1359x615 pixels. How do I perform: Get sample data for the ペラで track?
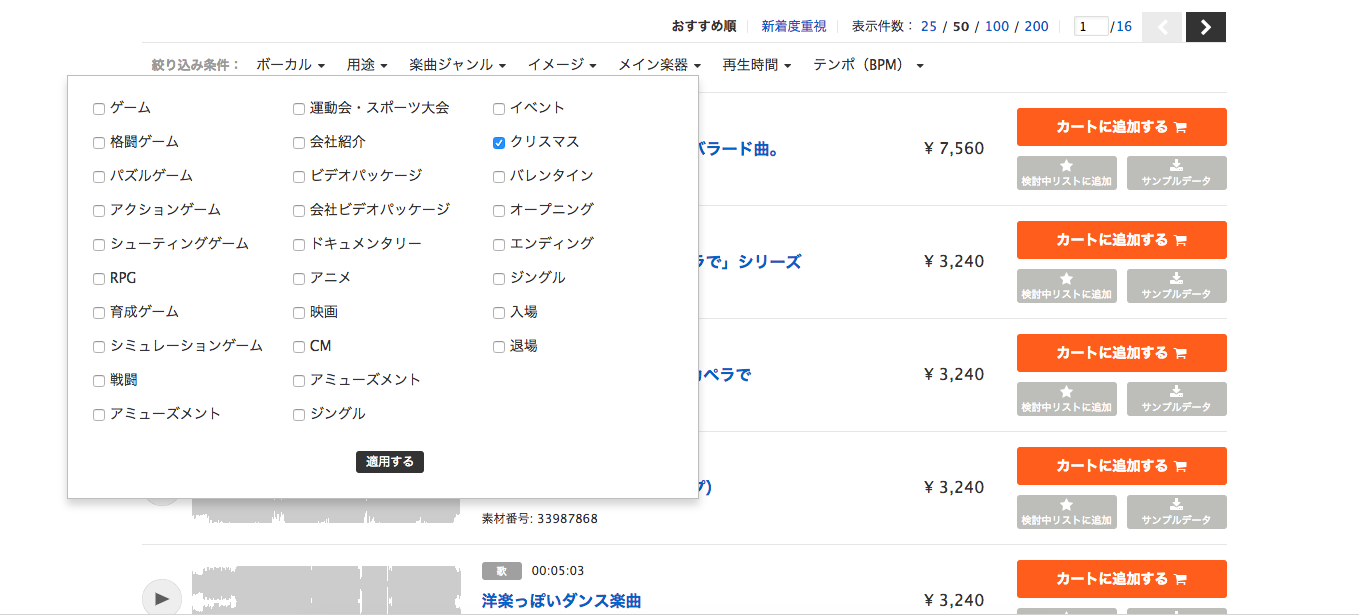[1177, 399]
